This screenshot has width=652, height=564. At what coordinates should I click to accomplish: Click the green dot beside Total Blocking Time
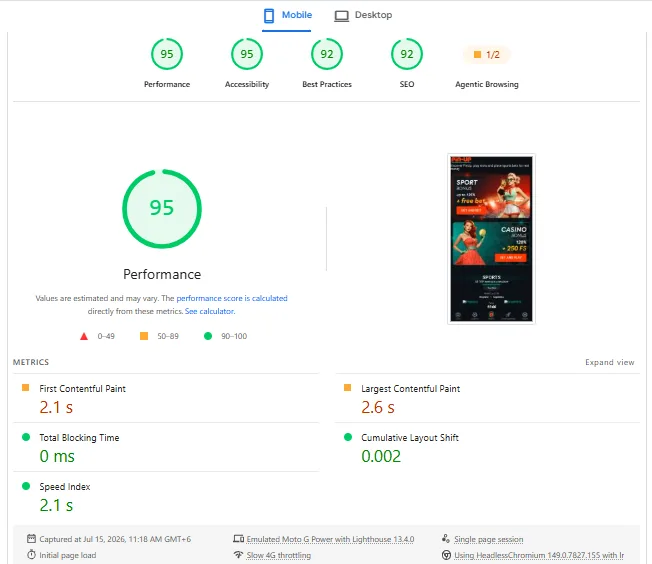(x=26, y=437)
